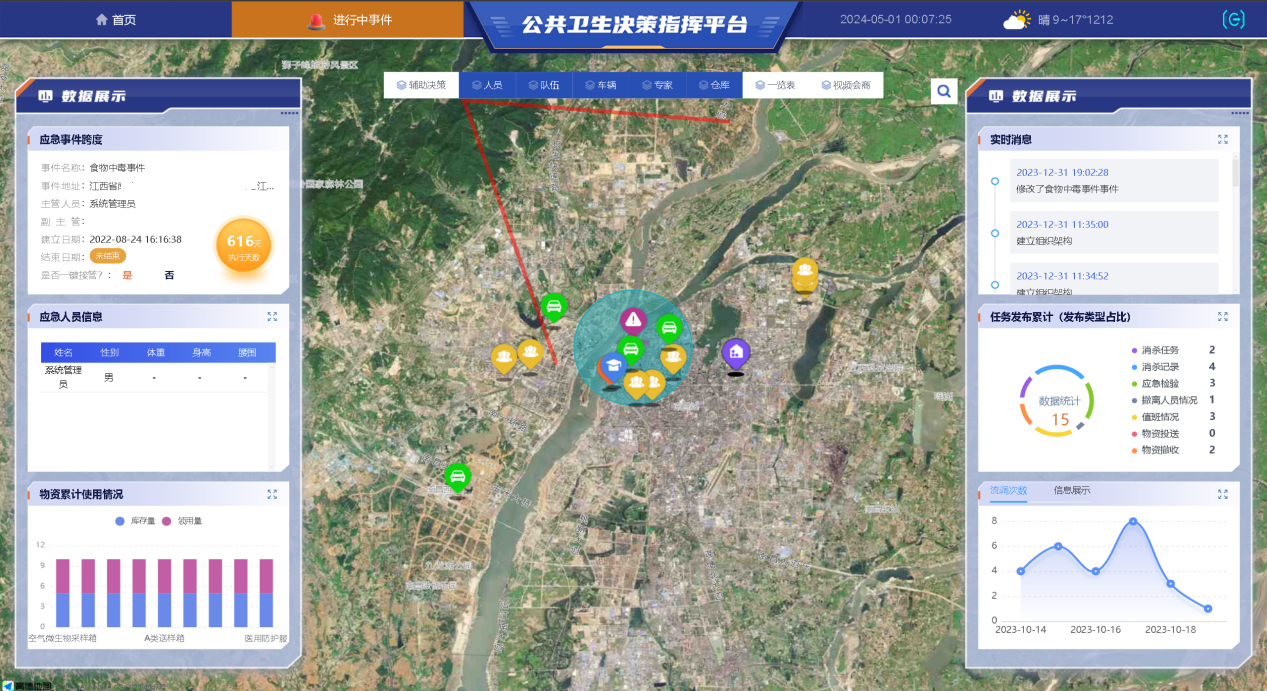The height and width of the screenshot is (691, 1267).
Task: Expand the 实时消息 panel to fullscreen
Action: [x=1222, y=140]
